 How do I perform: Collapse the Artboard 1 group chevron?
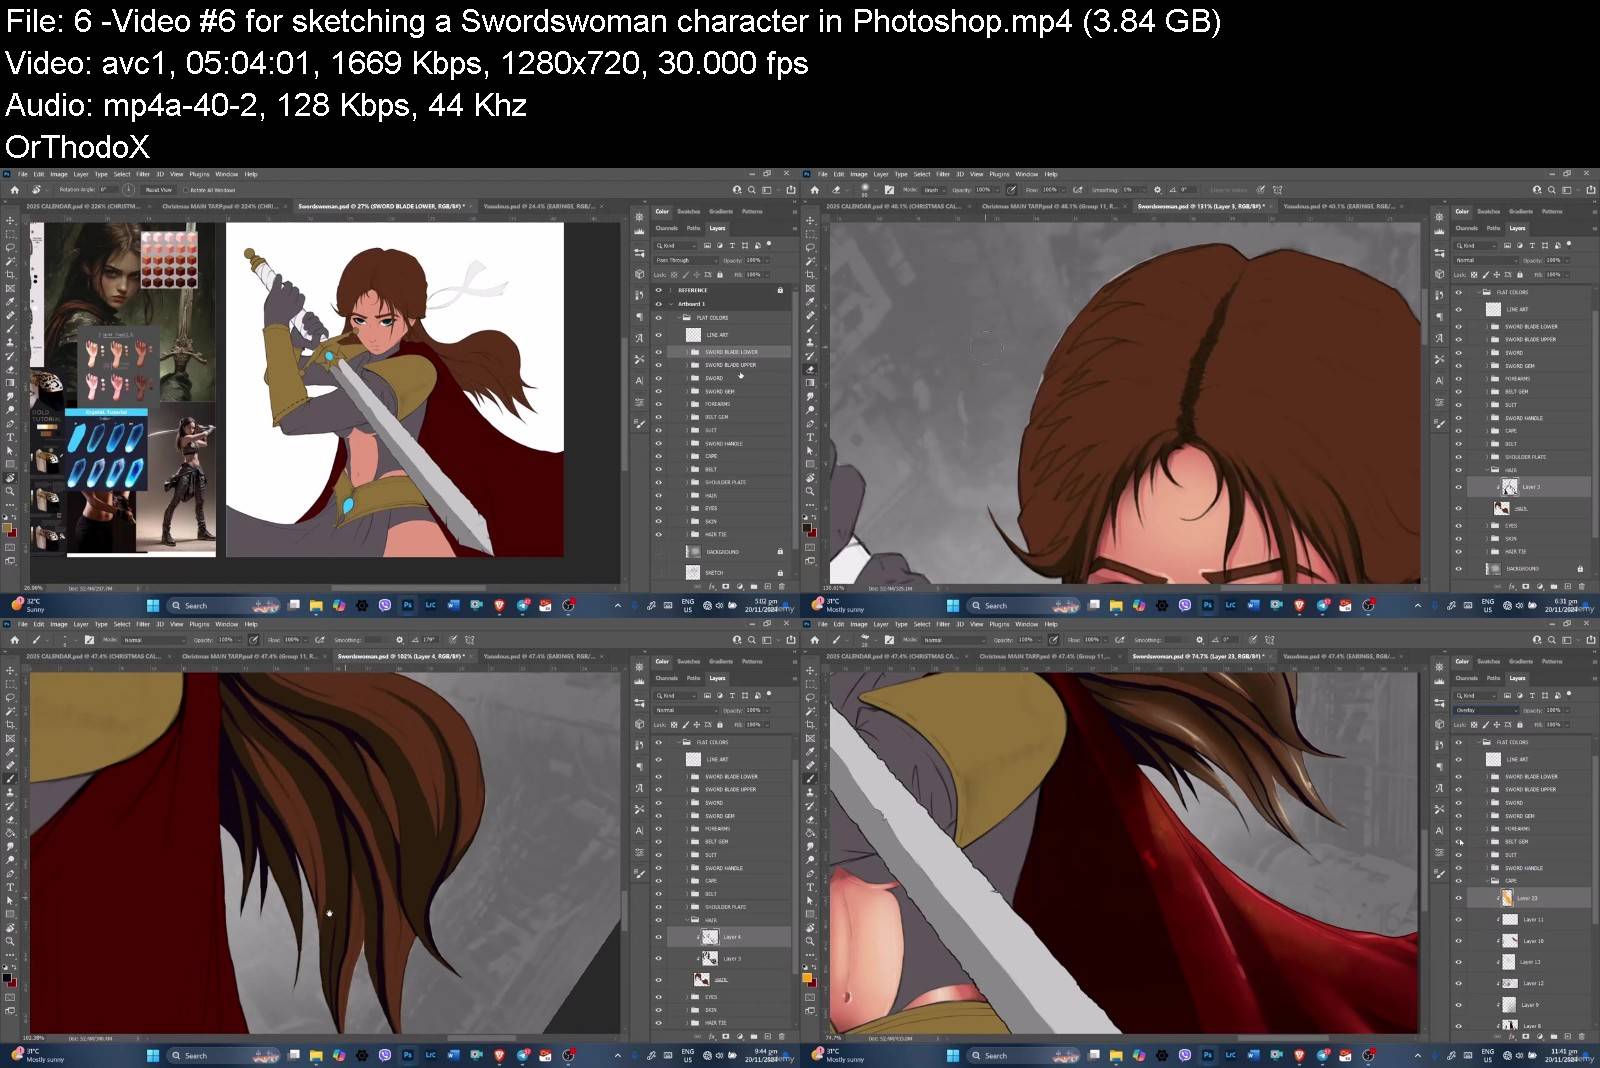tap(671, 304)
